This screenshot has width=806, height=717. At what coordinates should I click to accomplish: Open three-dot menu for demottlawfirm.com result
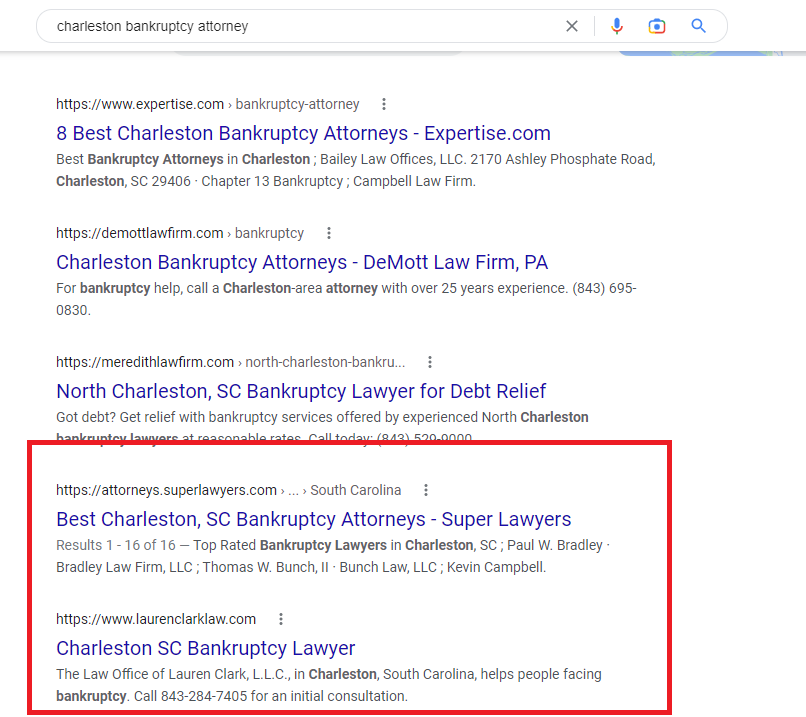point(329,233)
